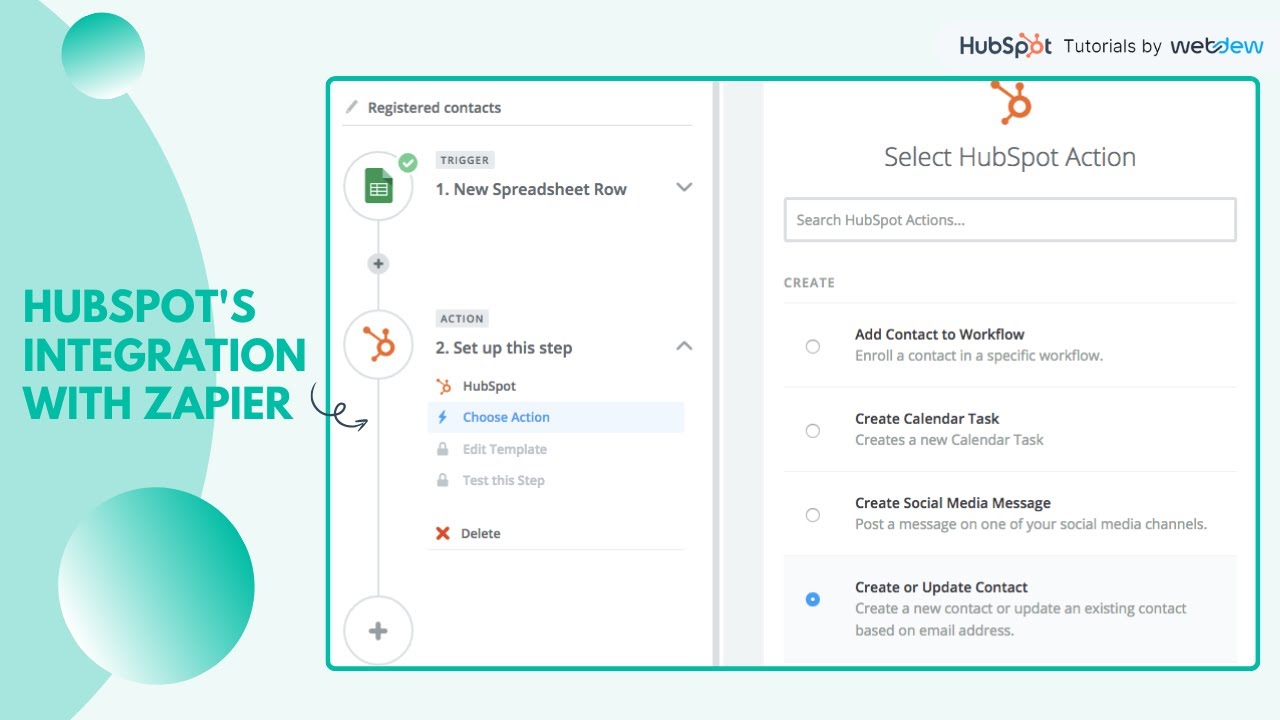Click the small plus between trigger and action
Viewport: 1280px width, 720px height.
tap(378, 264)
